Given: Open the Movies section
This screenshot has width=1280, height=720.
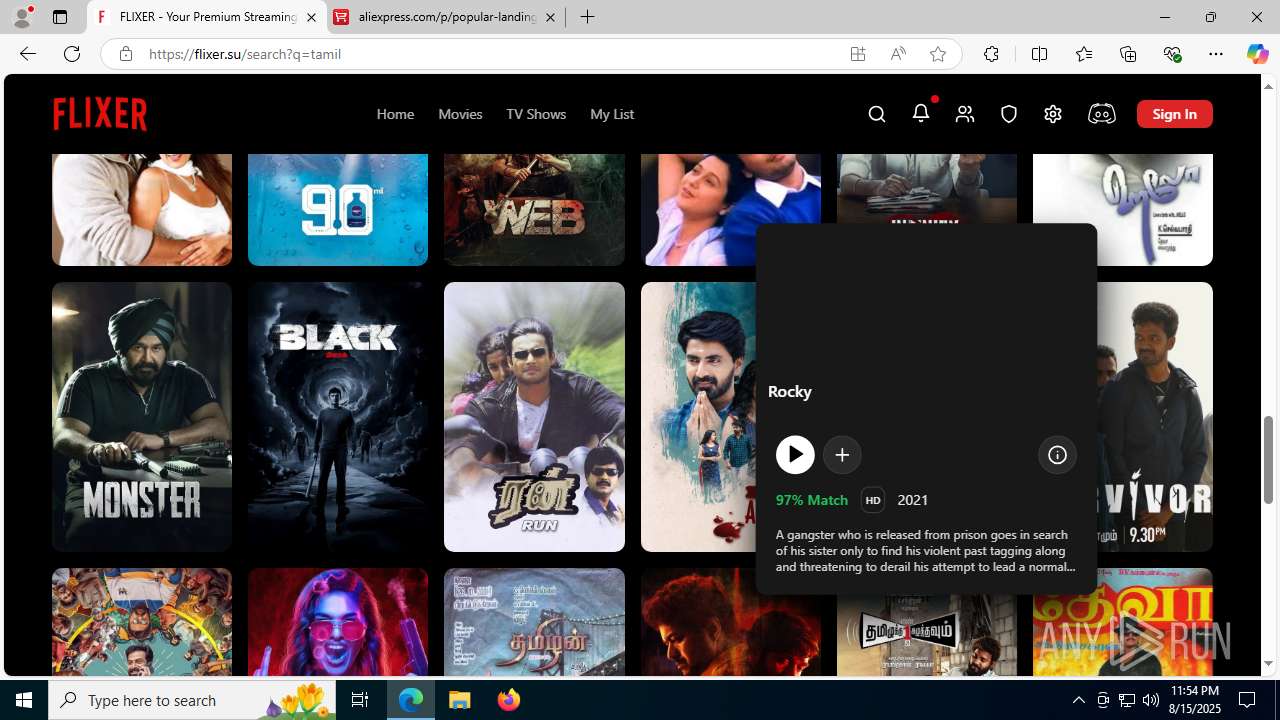Looking at the screenshot, I should [460, 114].
